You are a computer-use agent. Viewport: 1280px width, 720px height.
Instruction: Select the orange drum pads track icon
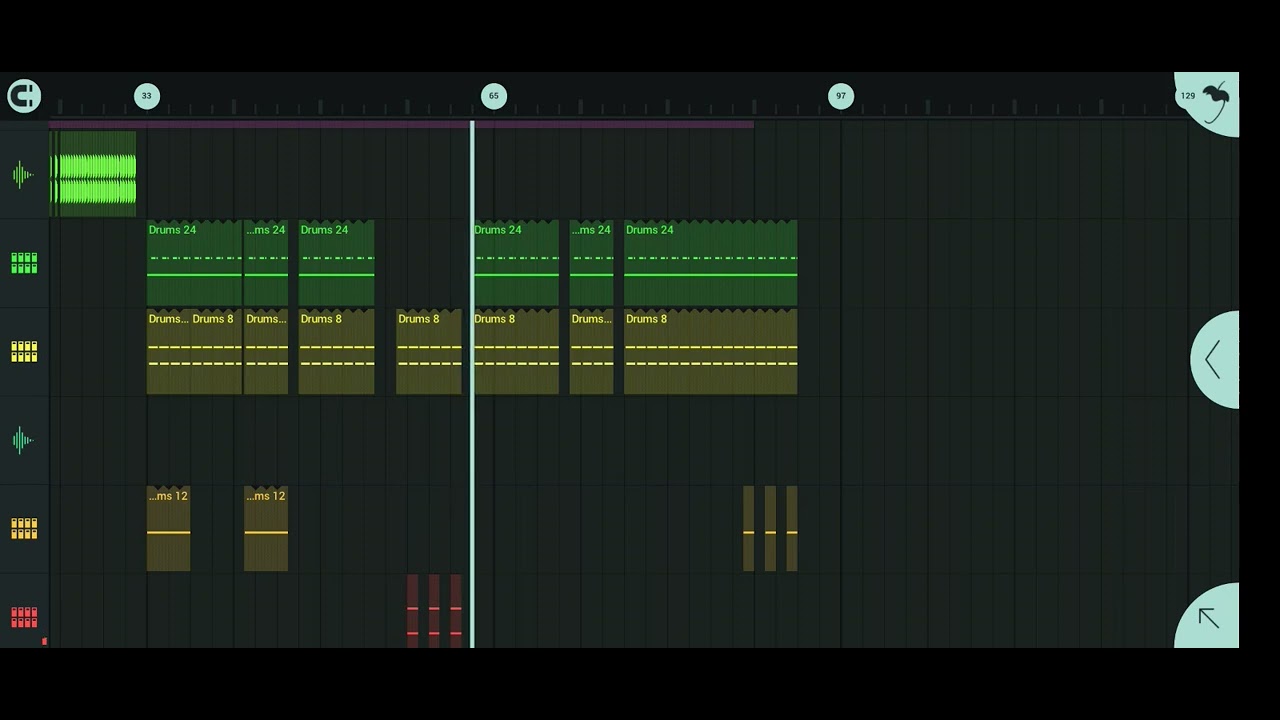[24, 529]
